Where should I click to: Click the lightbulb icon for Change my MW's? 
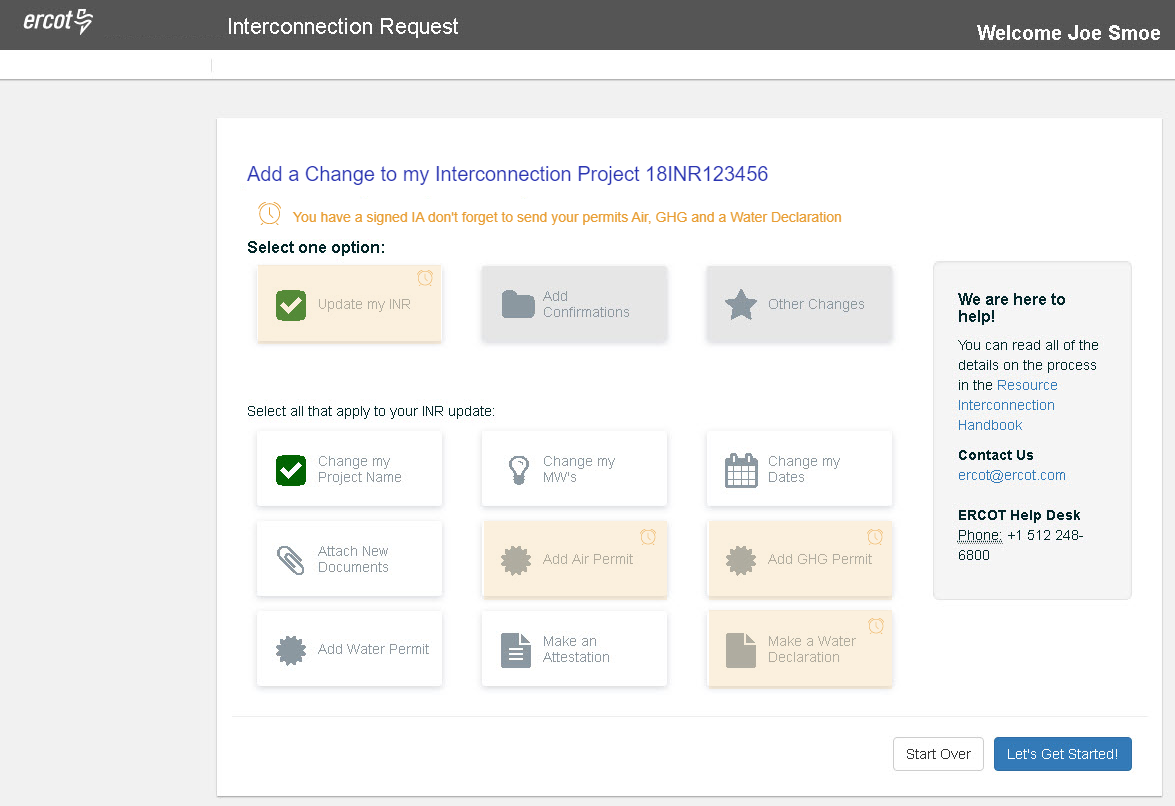pyautogui.click(x=518, y=470)
